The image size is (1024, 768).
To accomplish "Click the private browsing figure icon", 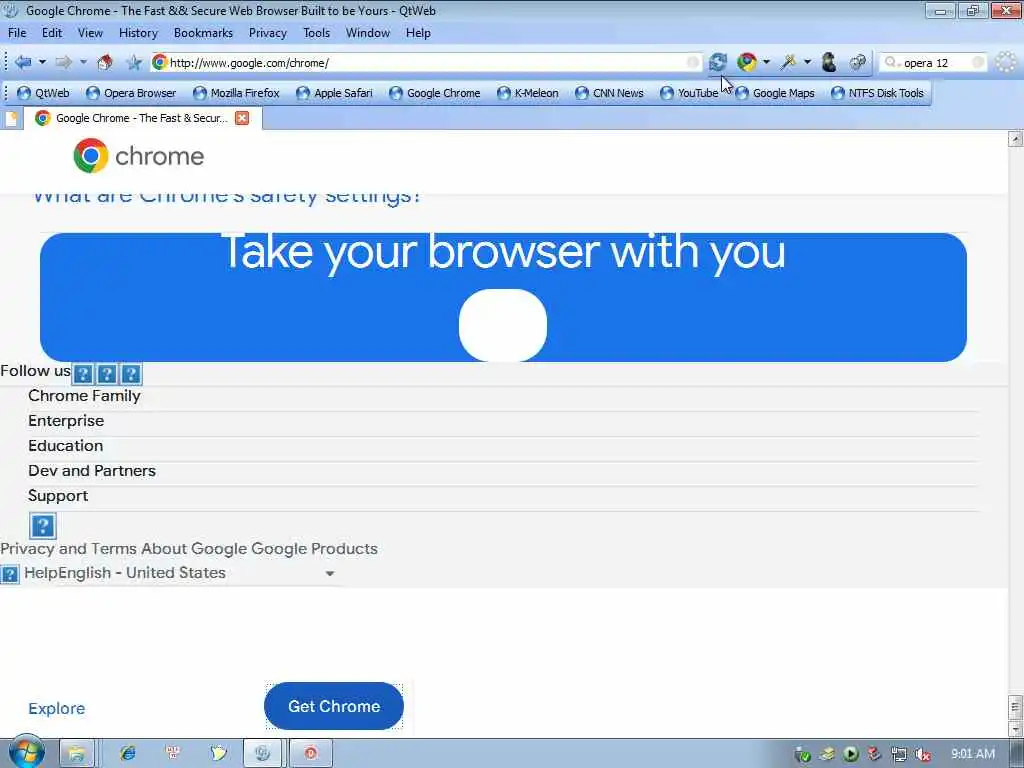I will pos(829,63).
